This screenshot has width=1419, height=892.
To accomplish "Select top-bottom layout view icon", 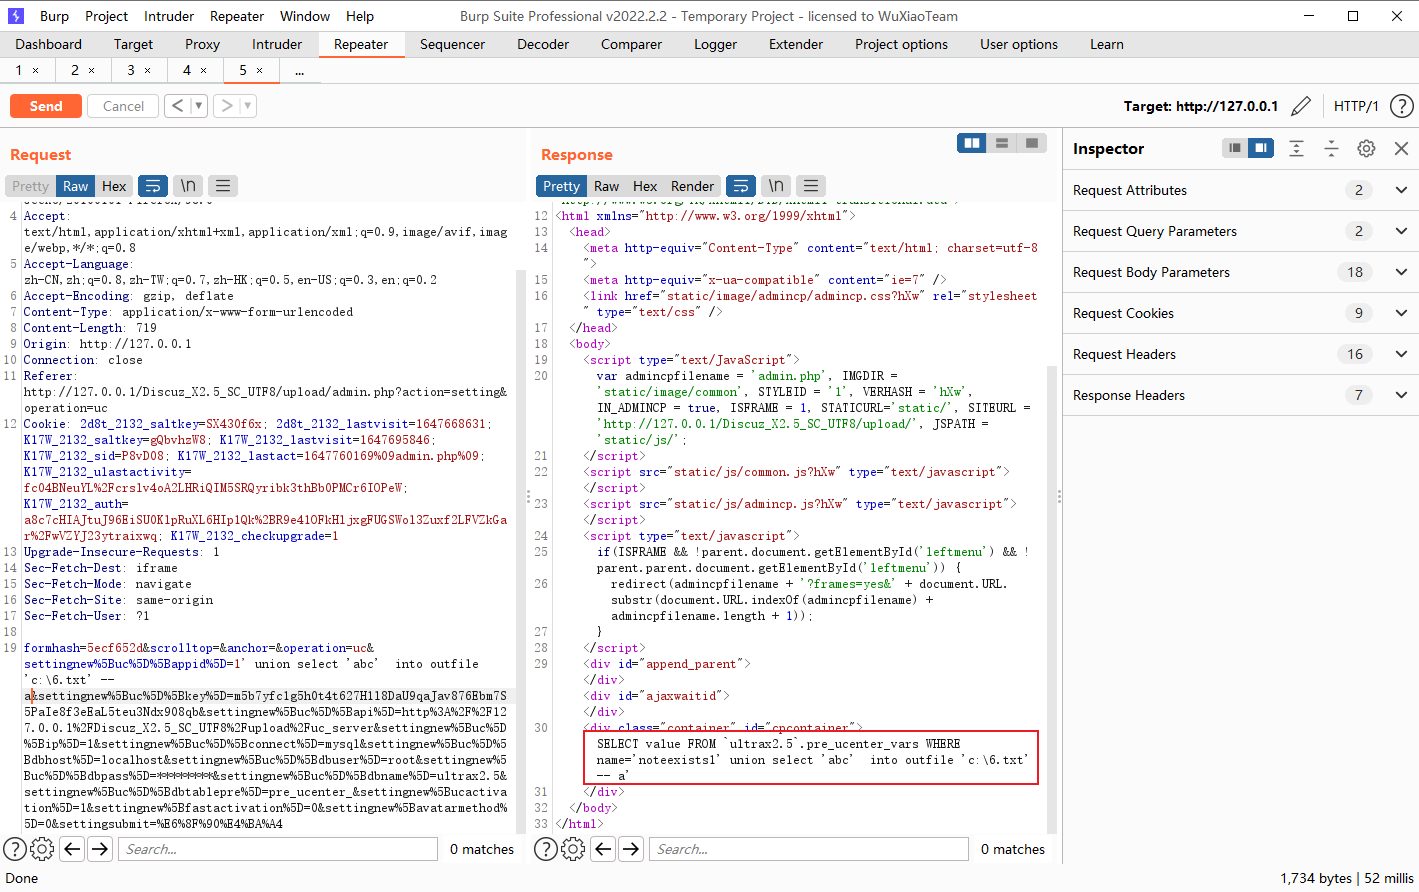I will click(1002, 144).
